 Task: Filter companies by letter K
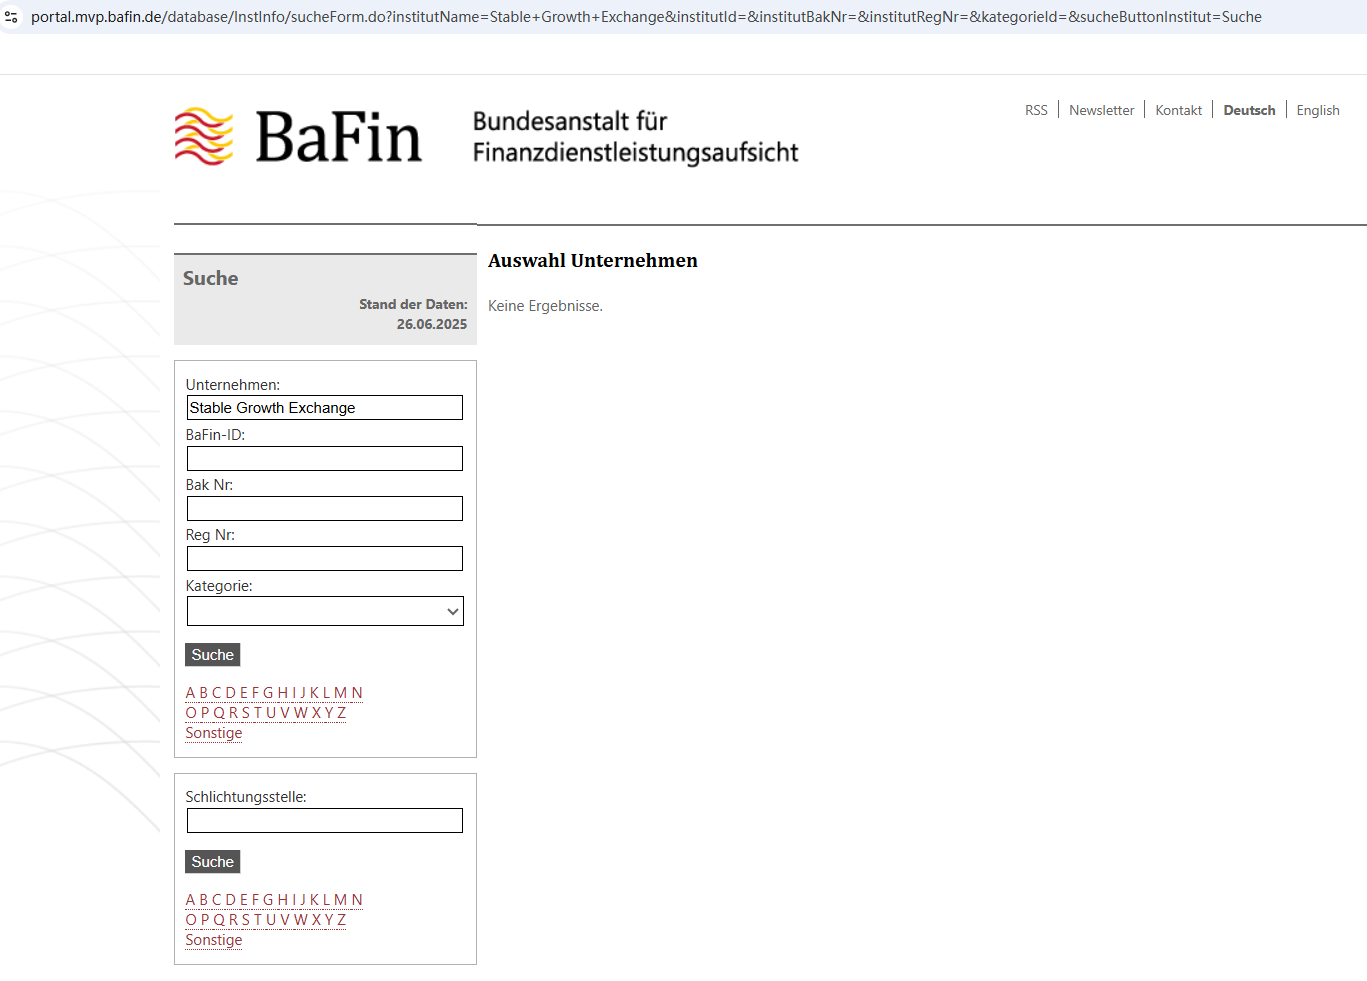315,693
